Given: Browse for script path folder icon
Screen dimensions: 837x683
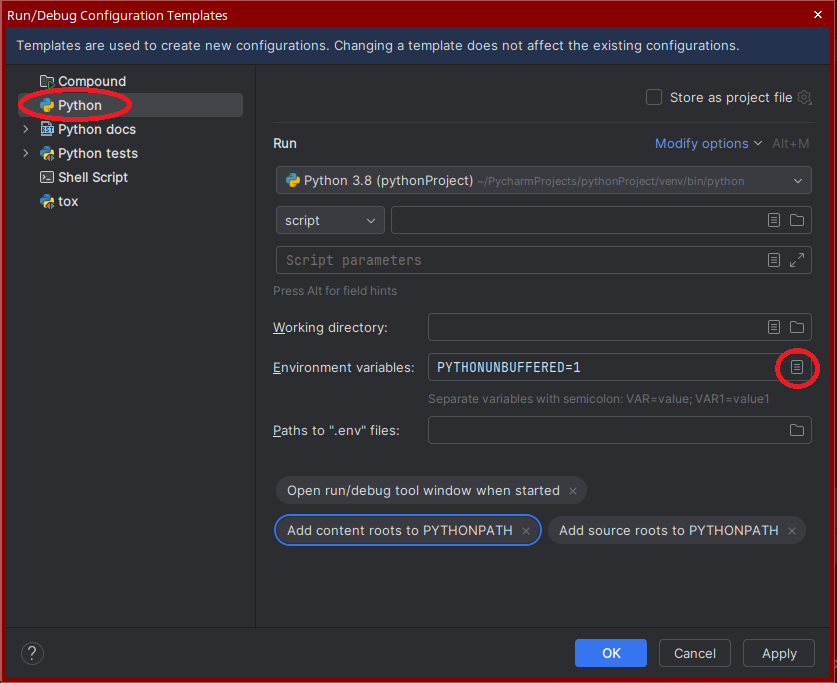Looking at the screenshot, I should click(x=797, y=220).
